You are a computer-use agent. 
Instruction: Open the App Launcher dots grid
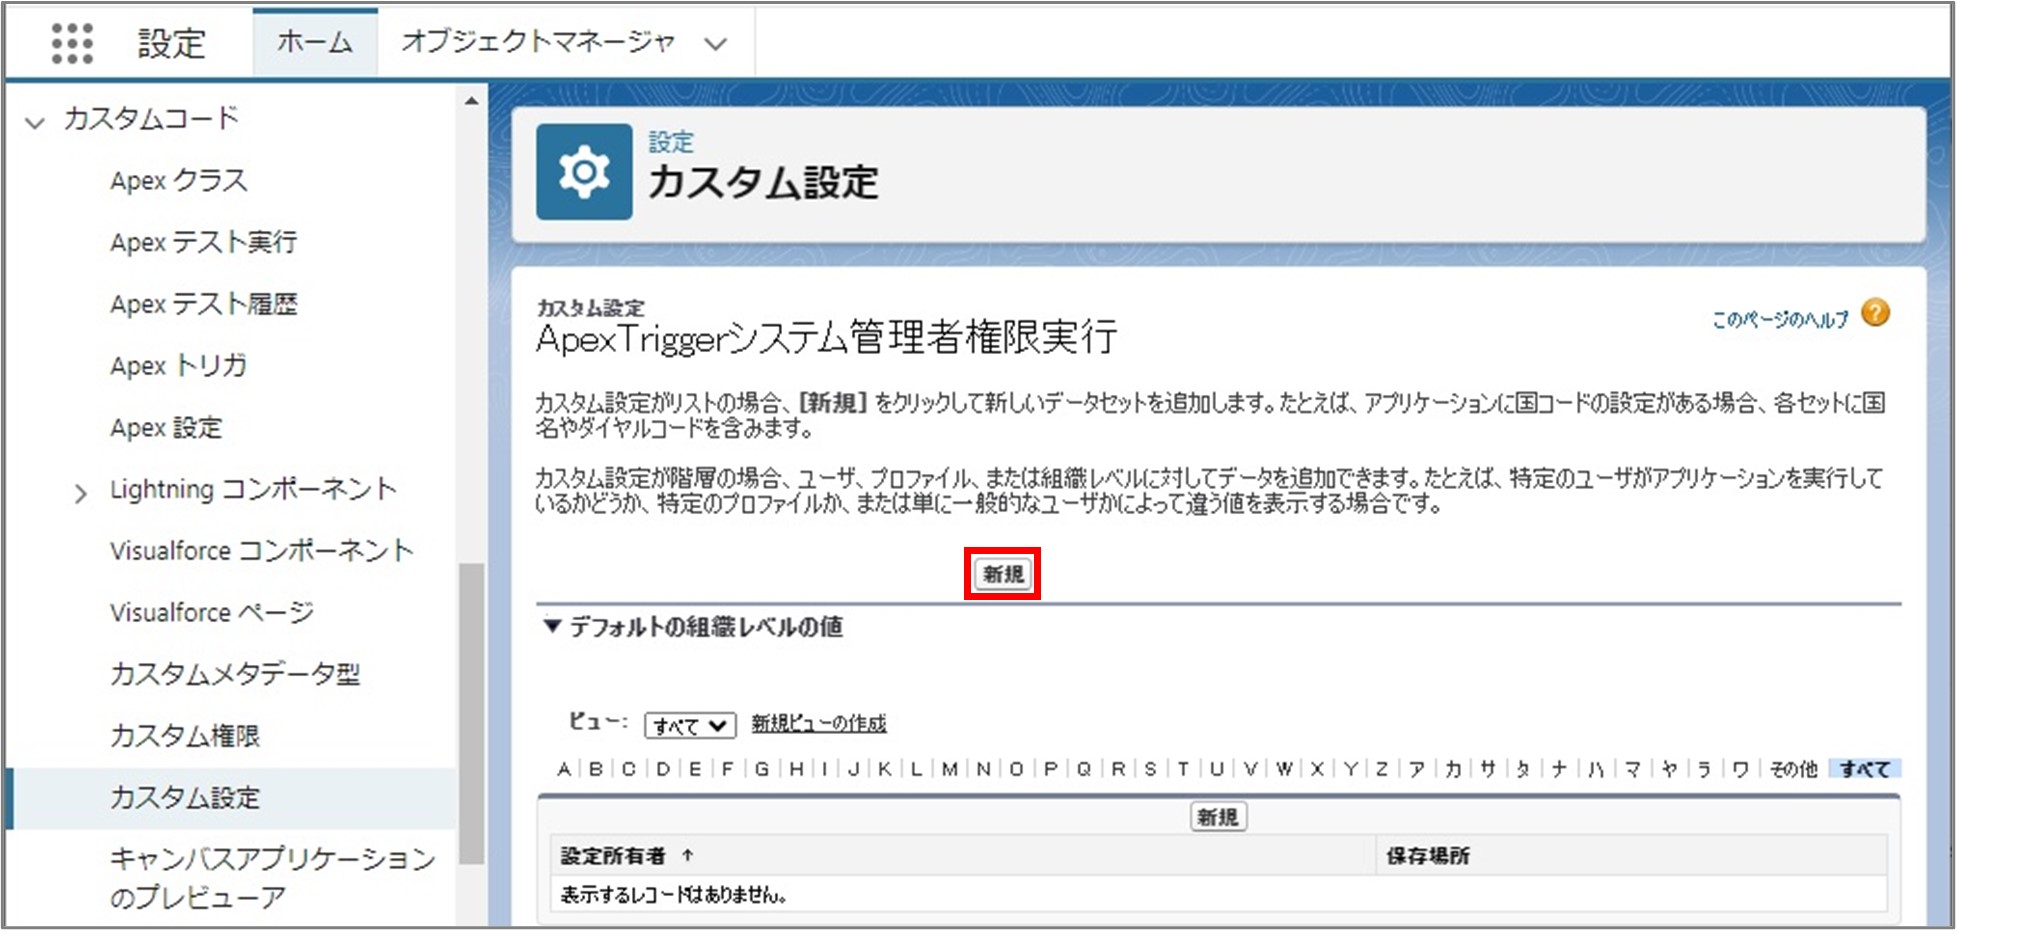72,43
